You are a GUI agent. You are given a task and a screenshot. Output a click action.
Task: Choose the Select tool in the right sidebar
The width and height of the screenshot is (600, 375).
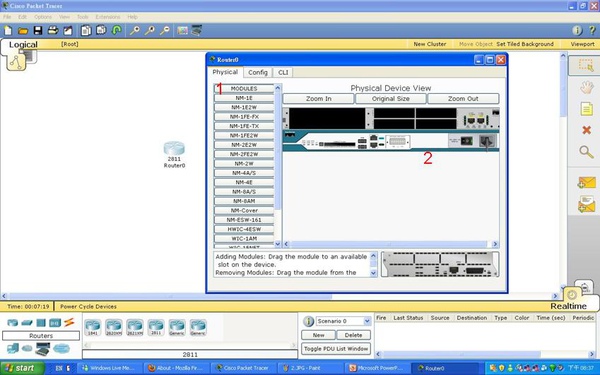586,65
